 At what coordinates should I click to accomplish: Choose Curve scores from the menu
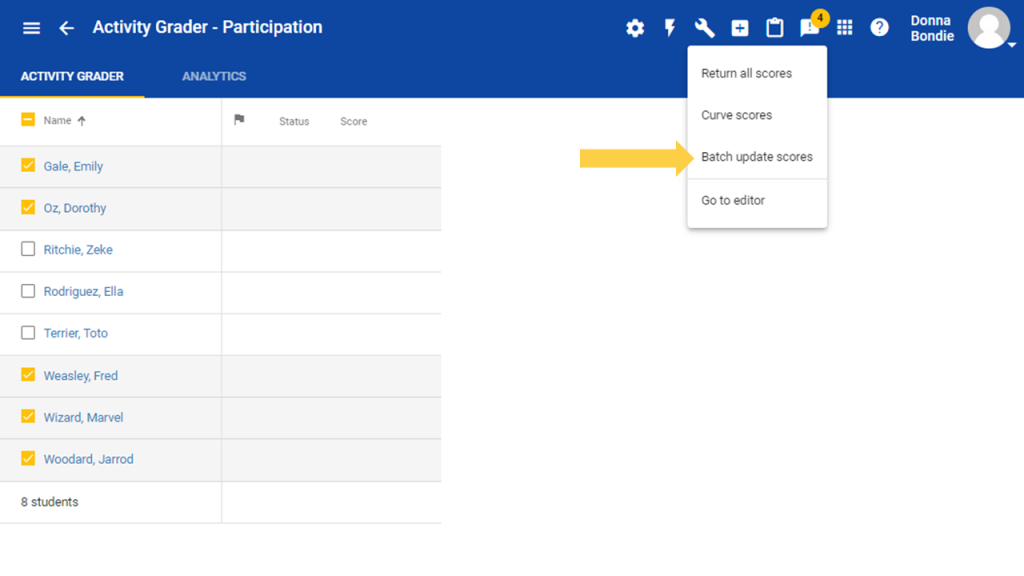click(x=737, y=115)
